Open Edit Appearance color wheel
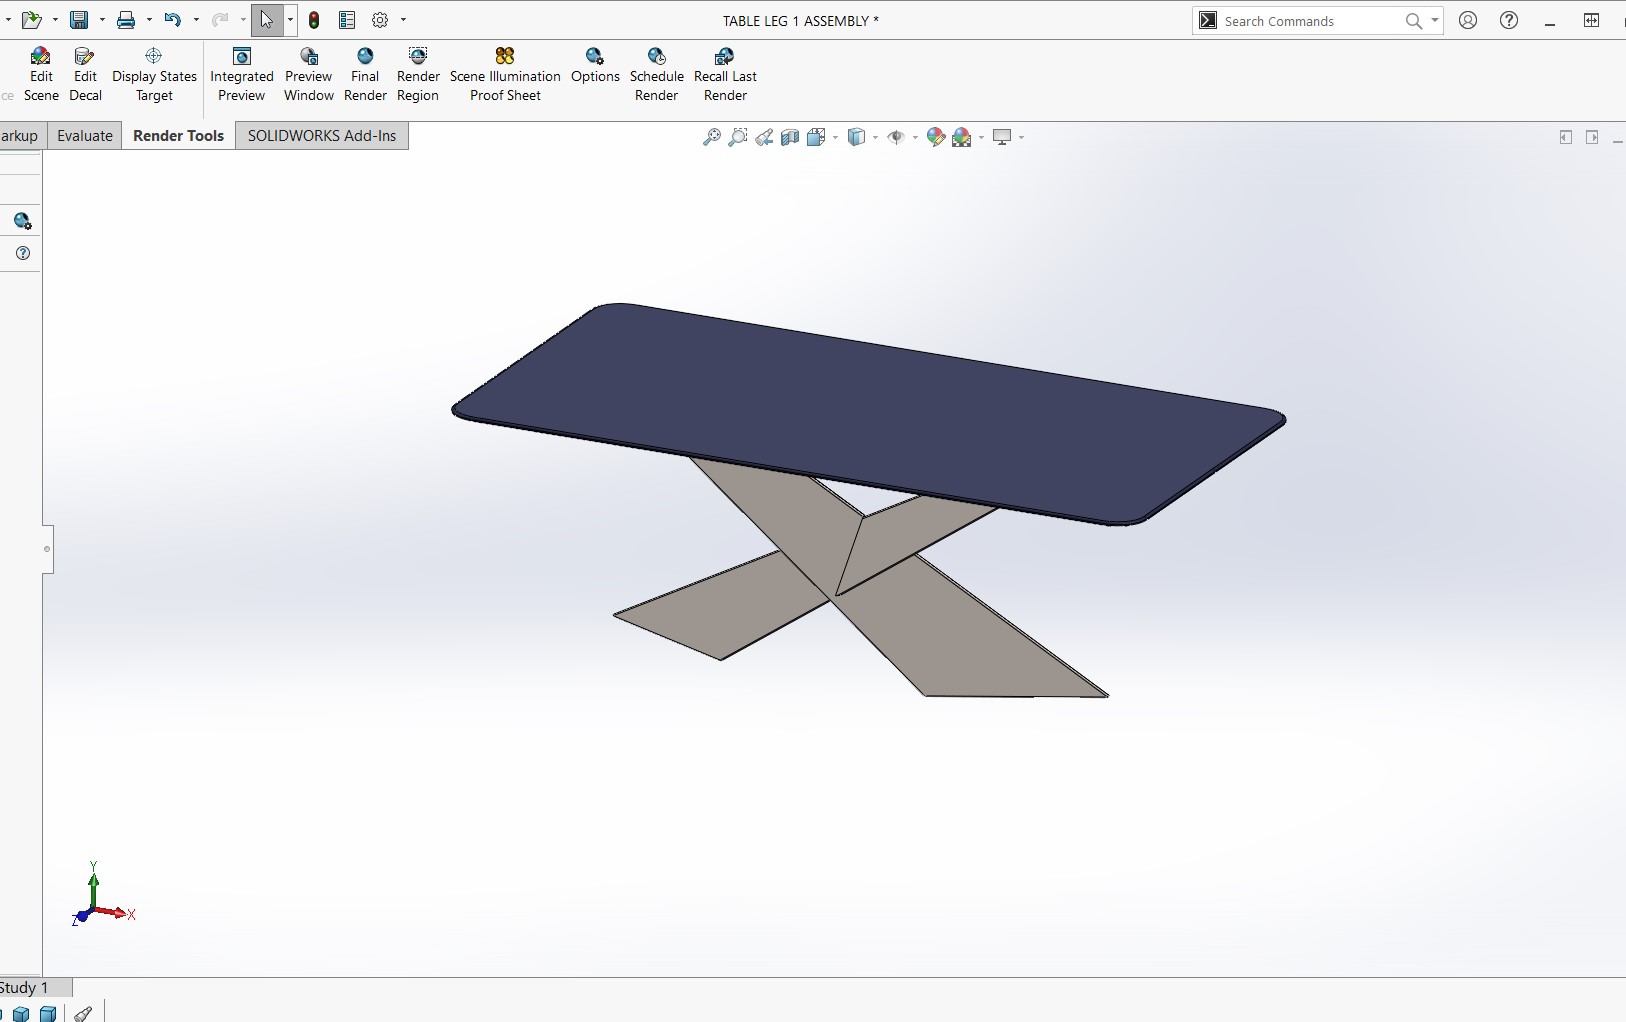The height and width of the screenshot is (1022, 1626). (x=936, y=137)
